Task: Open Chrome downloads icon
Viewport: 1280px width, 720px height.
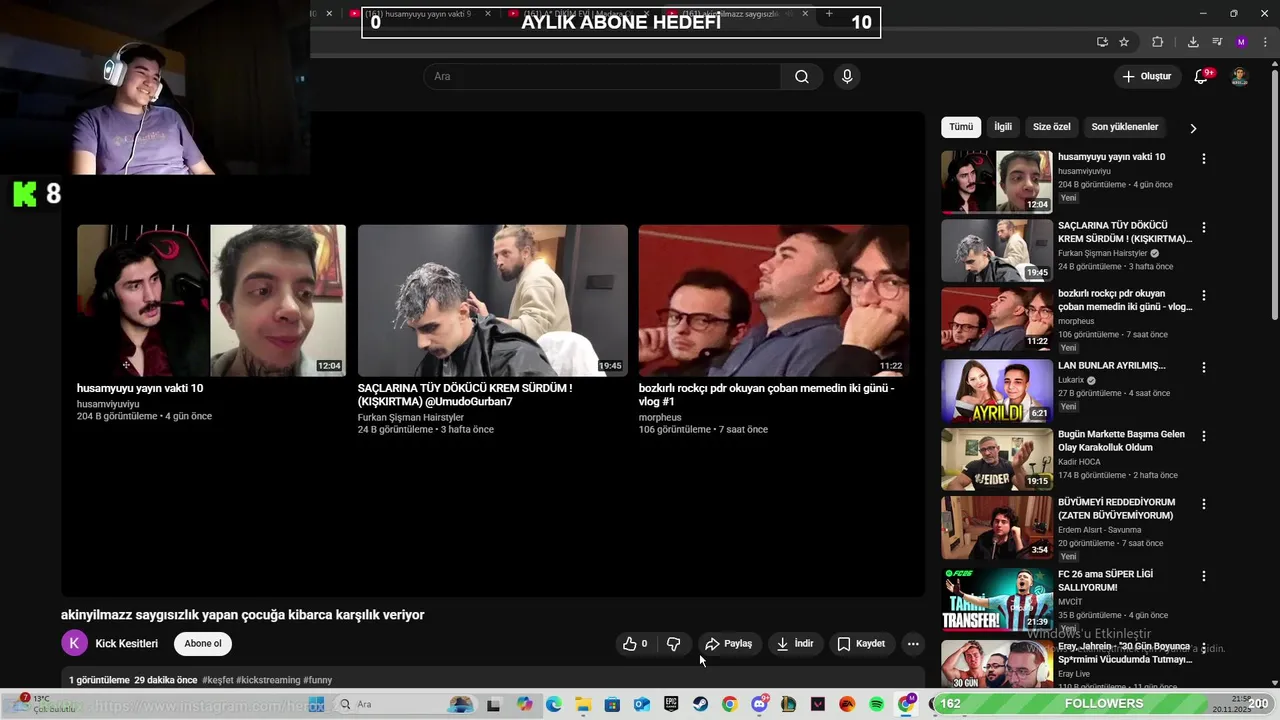Action: tap(1193, 42)
